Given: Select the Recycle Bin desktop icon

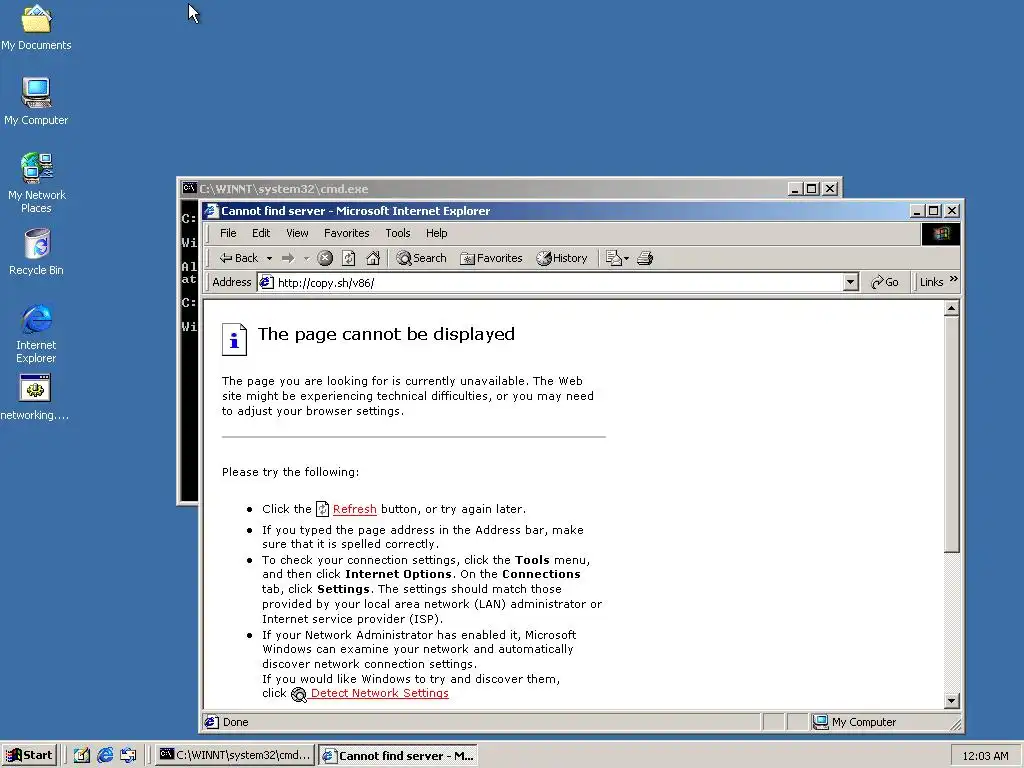Looking at the screenshot, I should pyautogui.click(x=36, y=251).
